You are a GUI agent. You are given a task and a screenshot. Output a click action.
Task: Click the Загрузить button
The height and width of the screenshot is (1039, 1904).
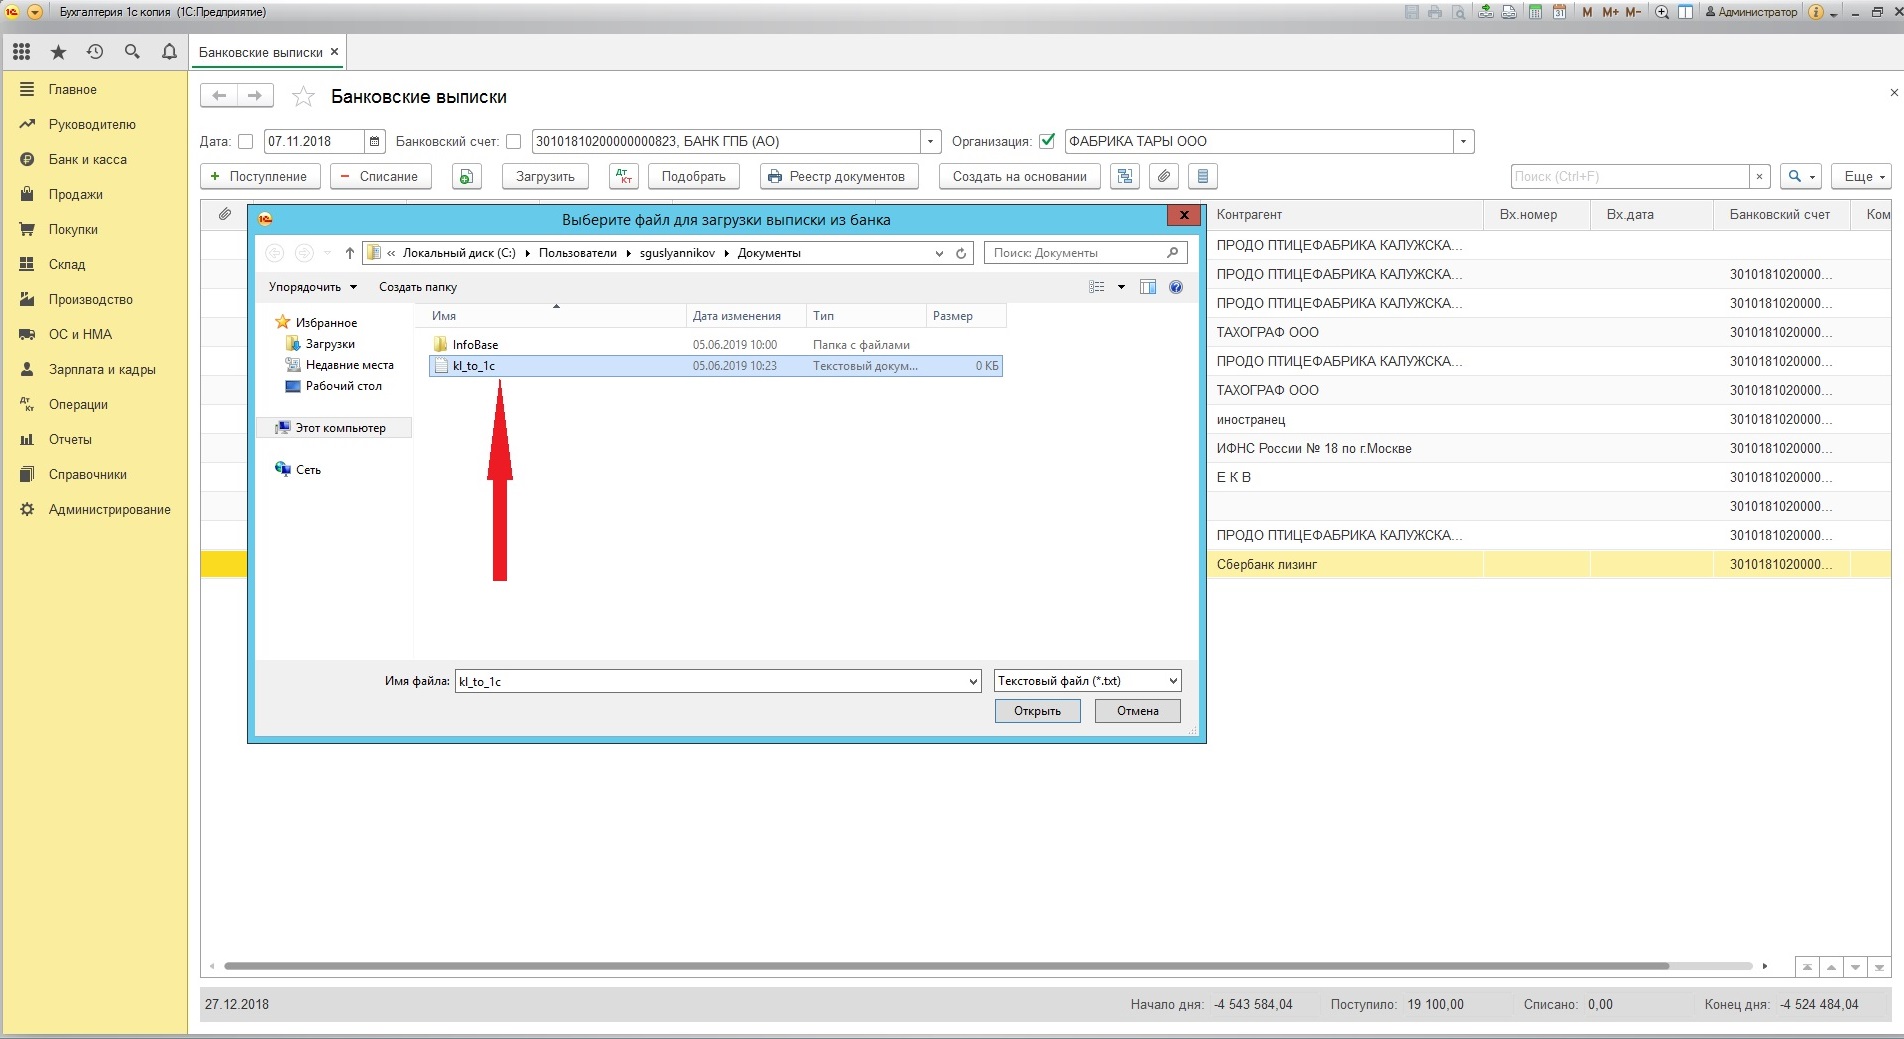click(x=545, y=177)
